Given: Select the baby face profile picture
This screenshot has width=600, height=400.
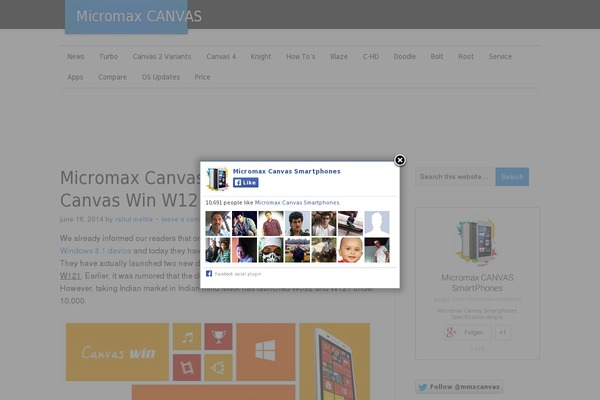Looking at the screenshot, I should point(351,250).
